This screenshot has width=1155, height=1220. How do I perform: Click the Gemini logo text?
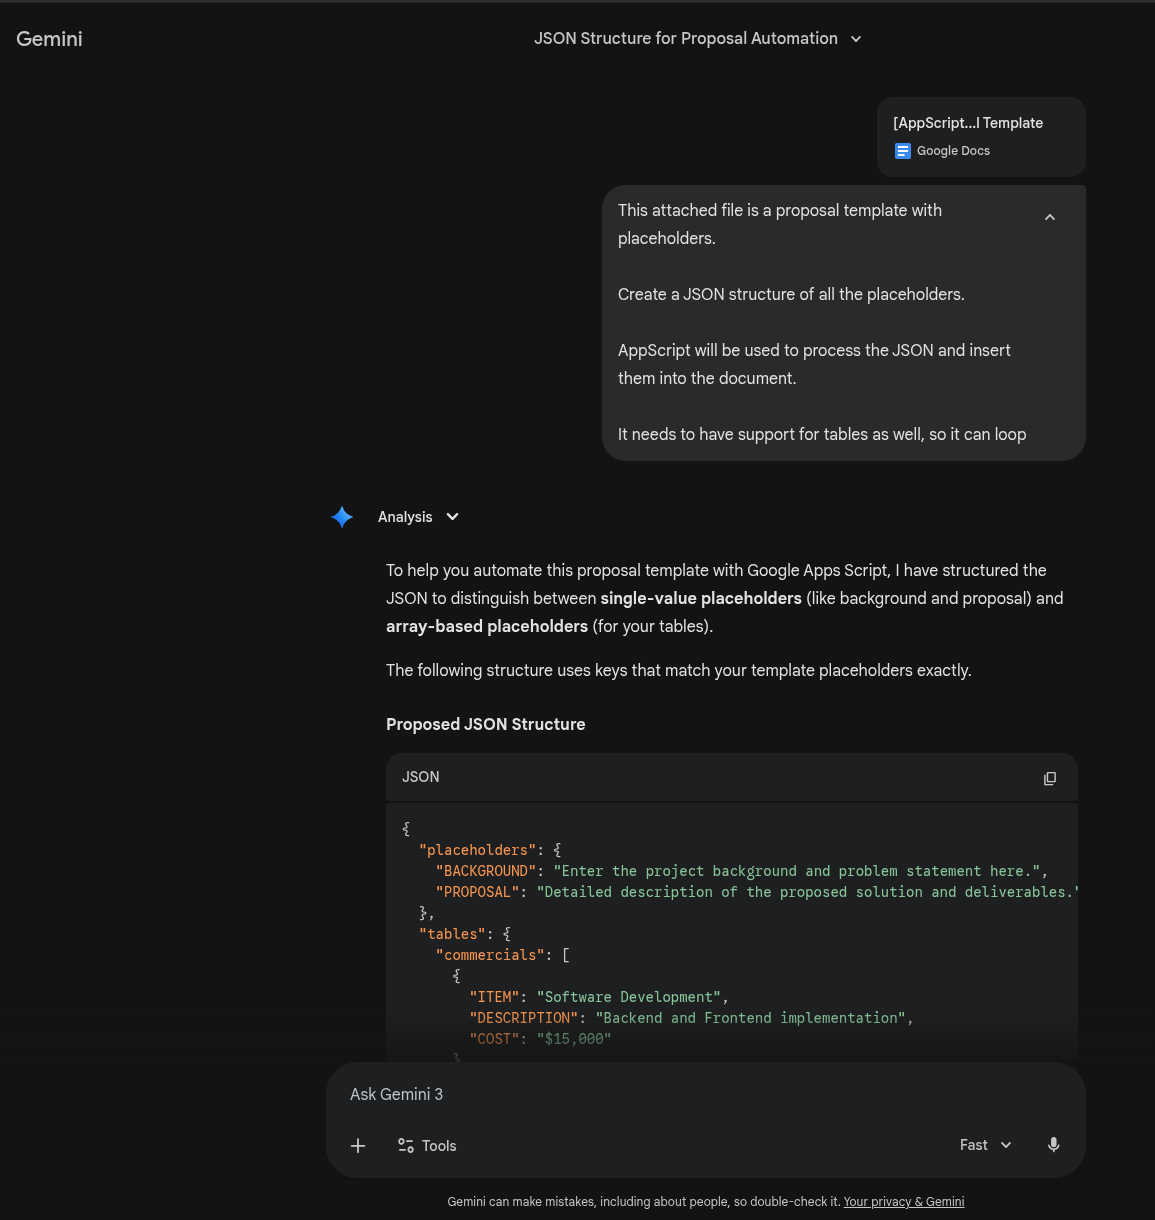click(x=49, y=39)
